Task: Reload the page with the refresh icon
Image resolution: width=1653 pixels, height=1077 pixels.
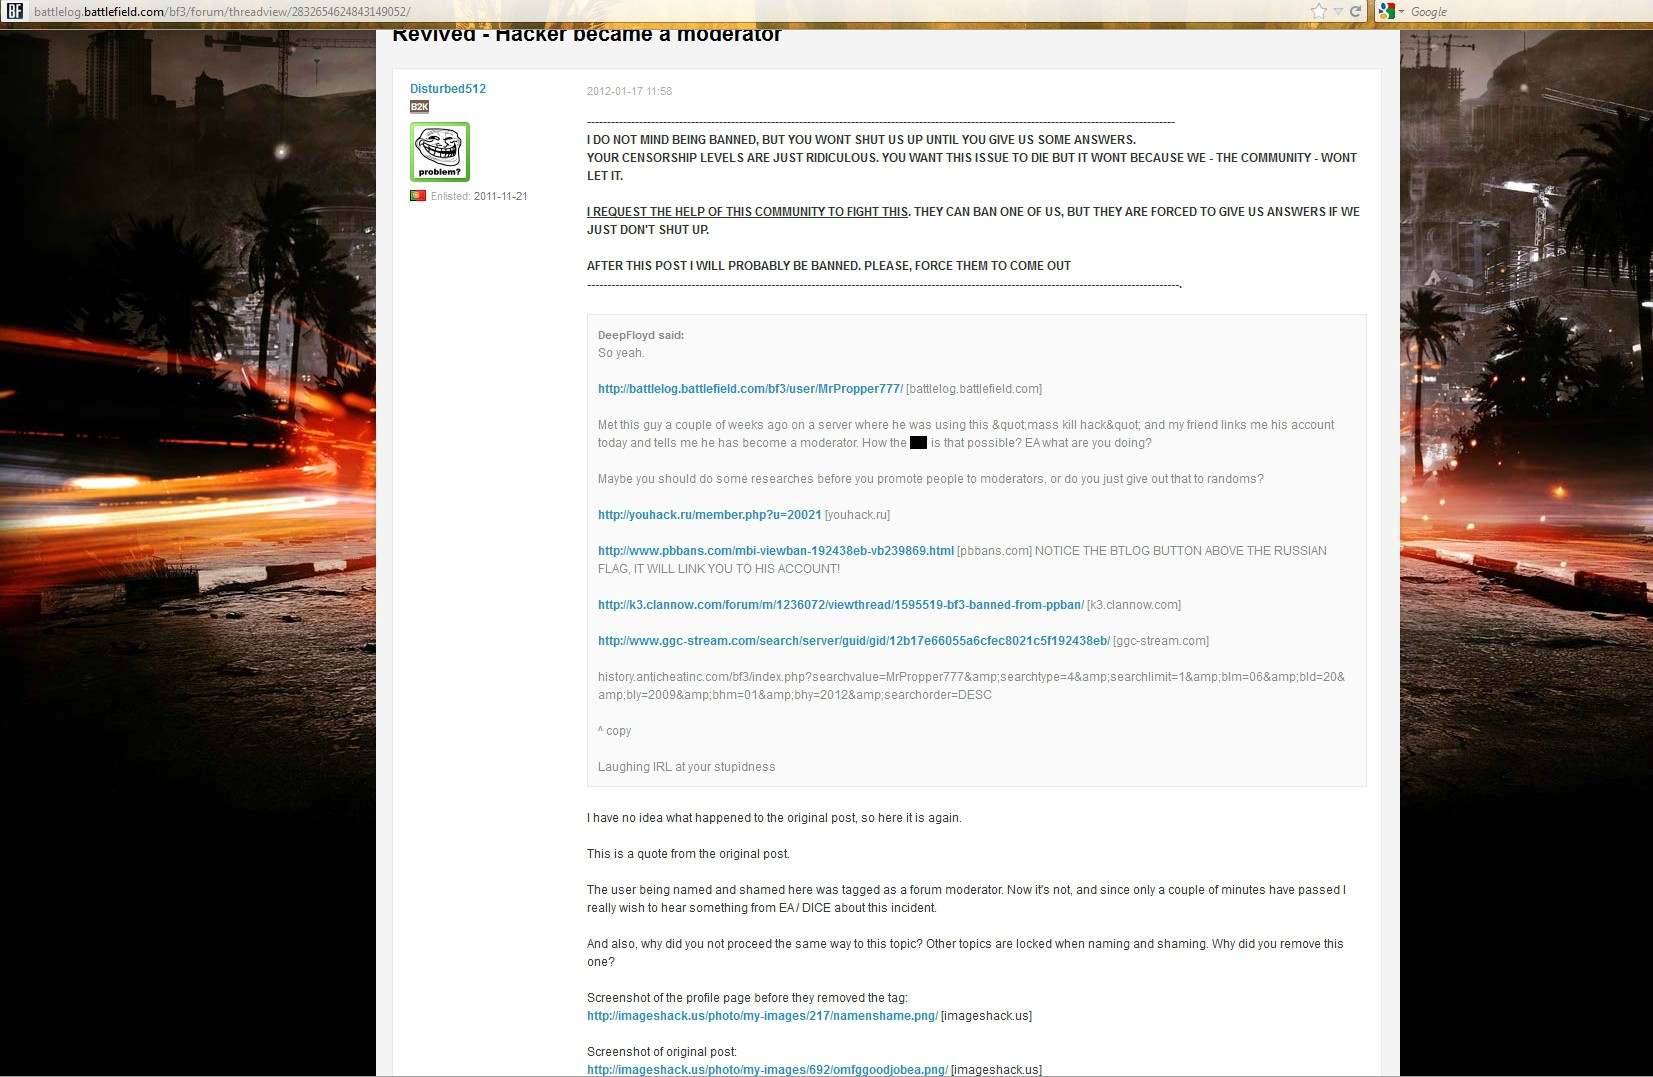Action: 1356,12
